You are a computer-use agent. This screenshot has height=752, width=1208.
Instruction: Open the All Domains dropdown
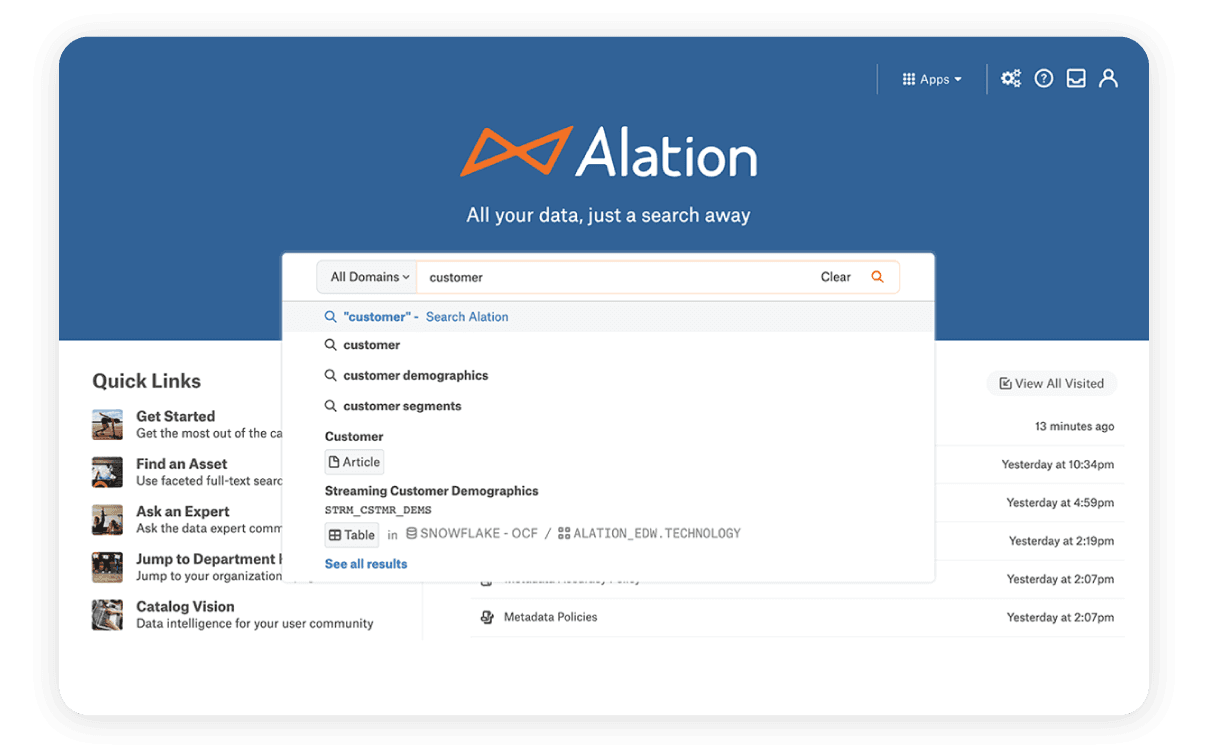point(366,277)
